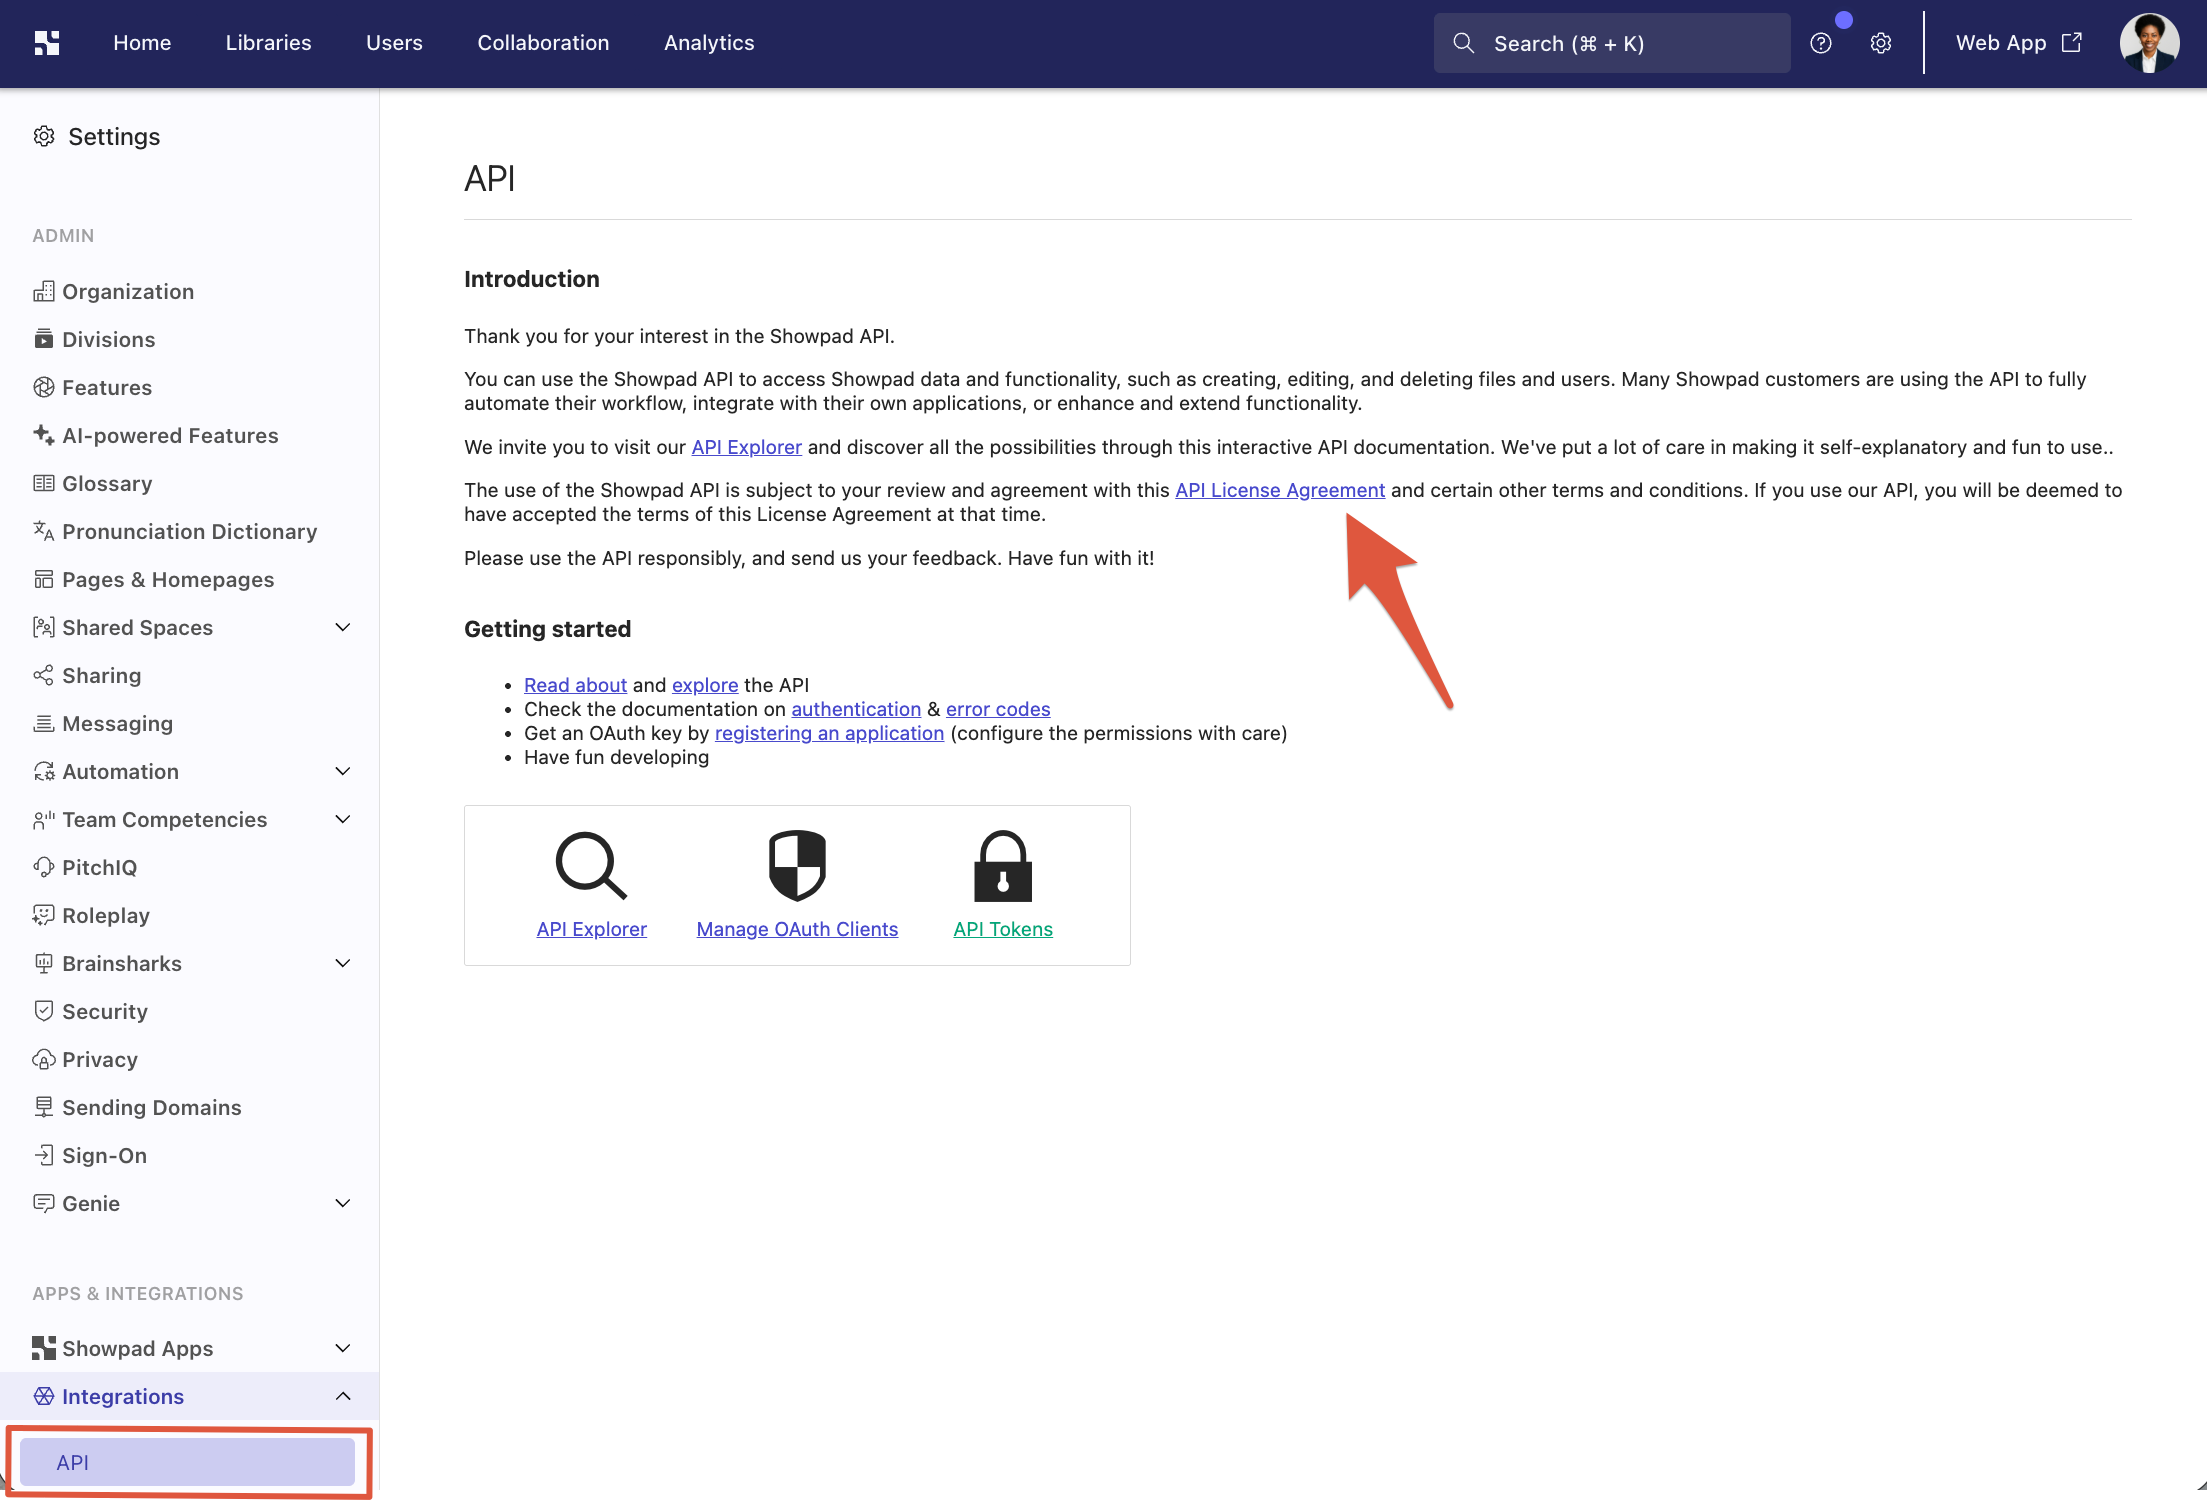
Task: Expand the Genie chevron
Action: tap(343, 1203)
